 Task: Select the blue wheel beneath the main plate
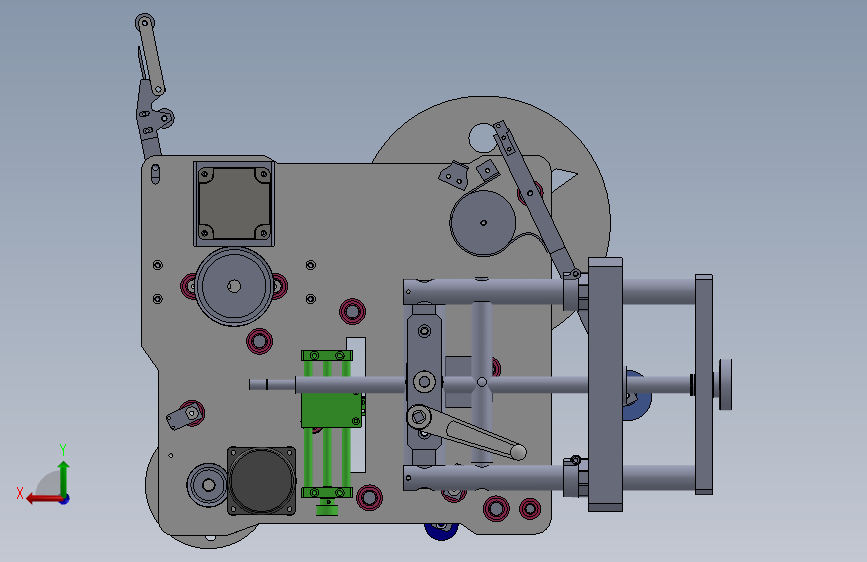(441, 530)
